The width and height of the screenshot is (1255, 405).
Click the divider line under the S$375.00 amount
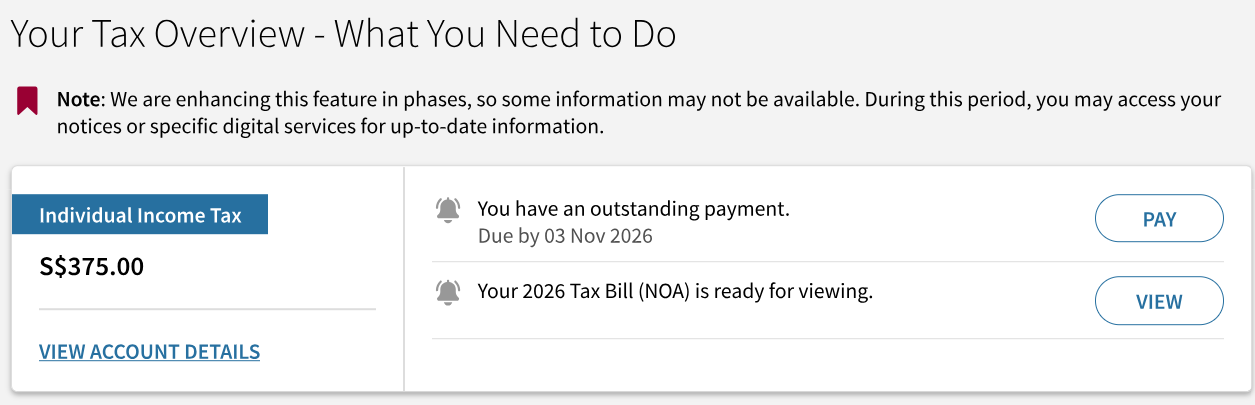pyautogui.click(x=207, y=310)
